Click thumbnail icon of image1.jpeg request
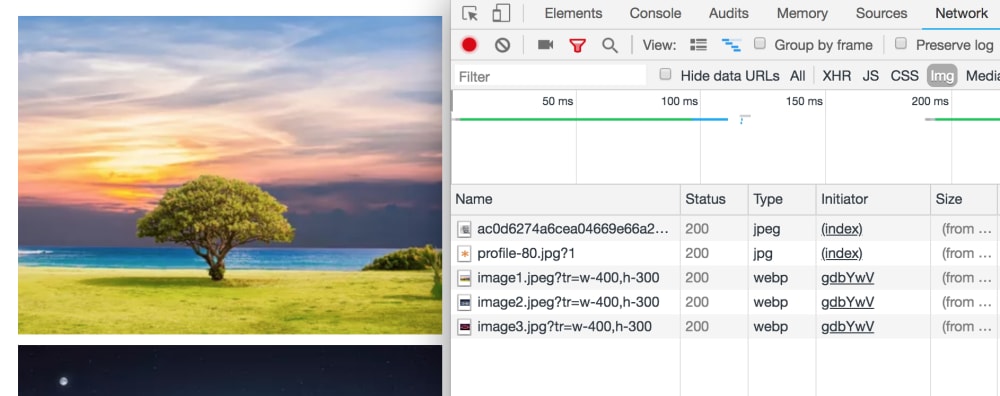Screen dimensions: 1000x396 pyautogui.click(x=465, y=278)
